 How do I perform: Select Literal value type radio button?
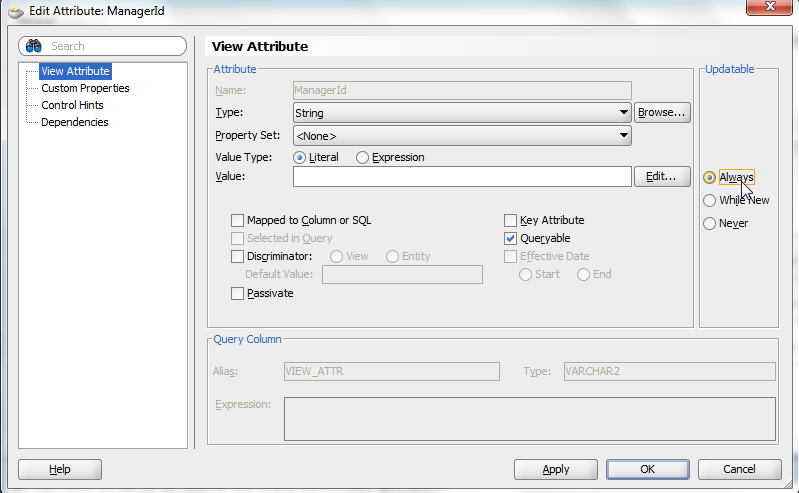pos(300,158)
